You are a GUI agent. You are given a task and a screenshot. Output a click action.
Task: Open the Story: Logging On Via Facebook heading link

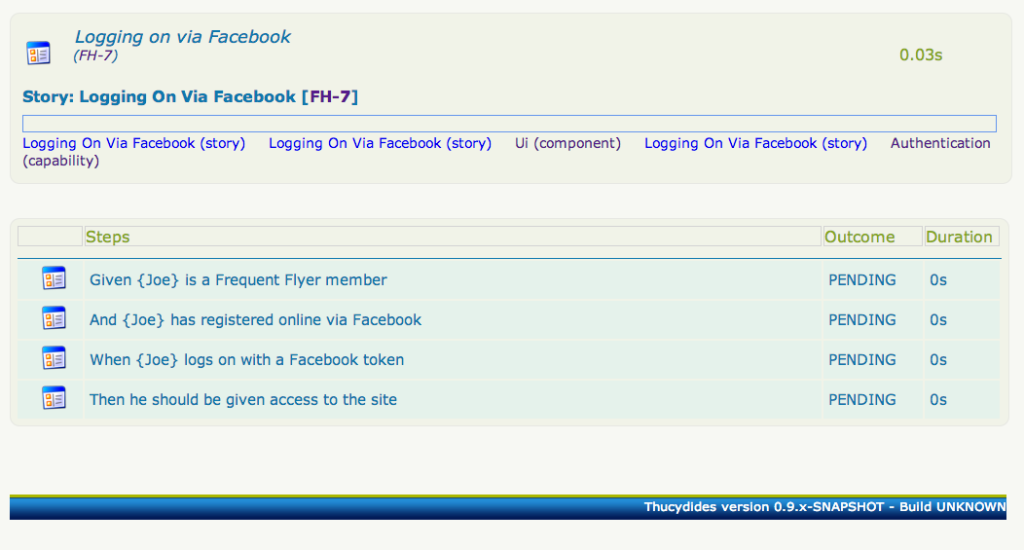pos(159,97)
